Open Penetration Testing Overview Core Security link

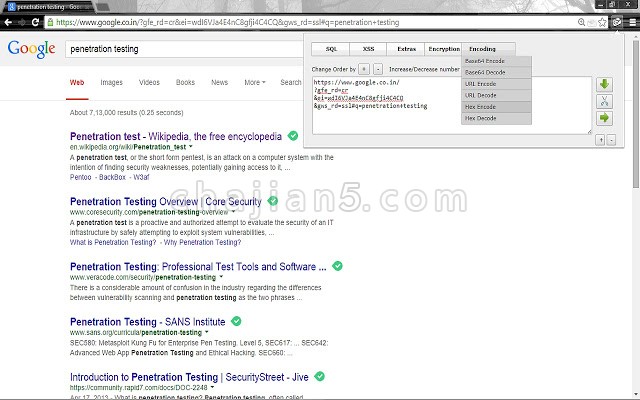[x=166, y=202]
